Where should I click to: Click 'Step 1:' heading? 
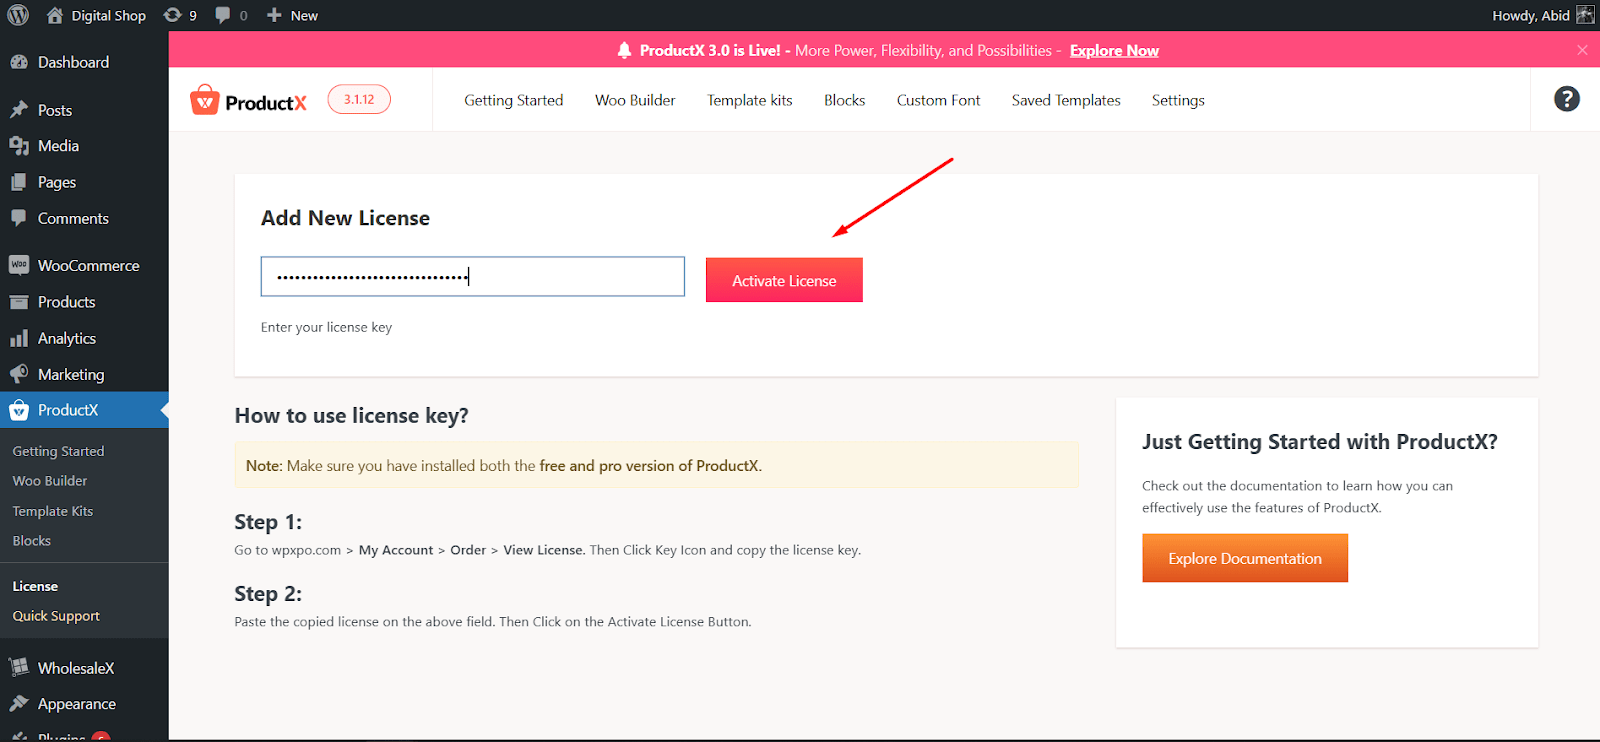click(x=268, y=522)
